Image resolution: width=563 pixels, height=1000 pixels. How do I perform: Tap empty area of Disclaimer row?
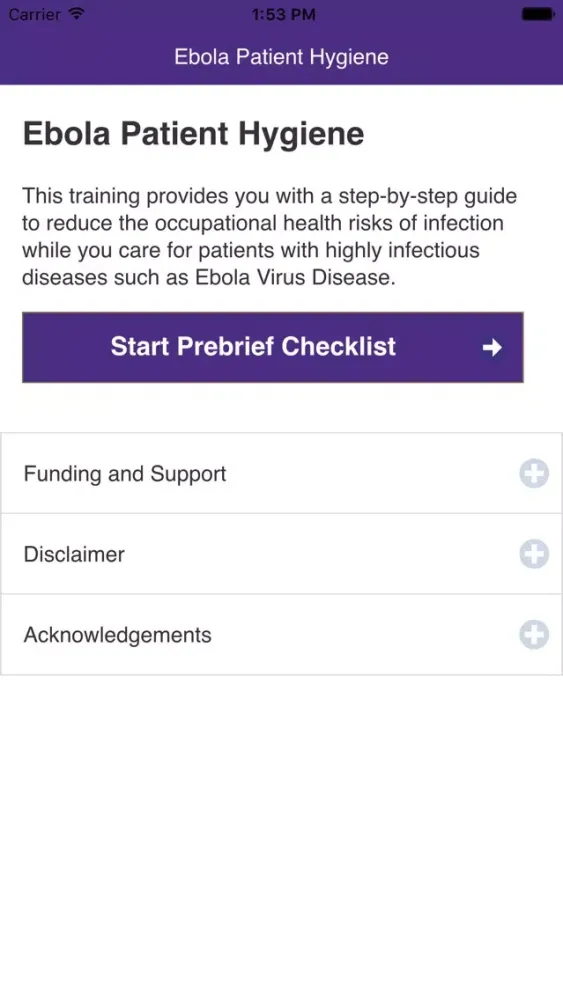[319, 554]
